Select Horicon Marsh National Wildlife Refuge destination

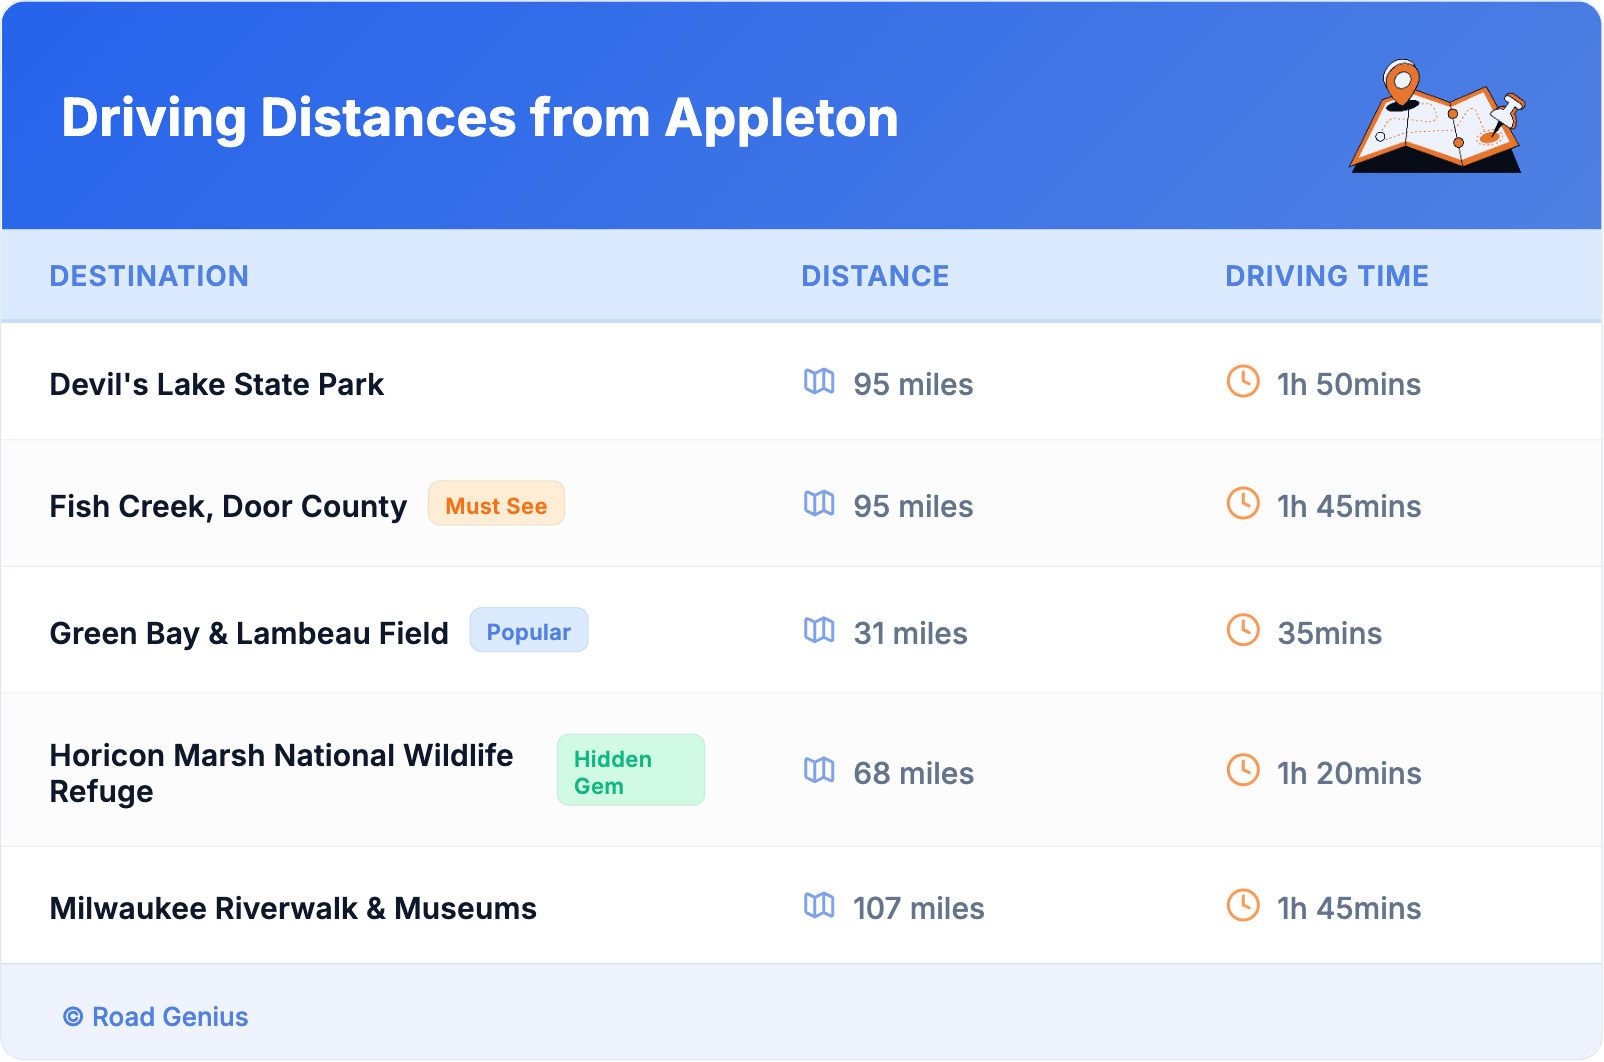pos(281,773)
